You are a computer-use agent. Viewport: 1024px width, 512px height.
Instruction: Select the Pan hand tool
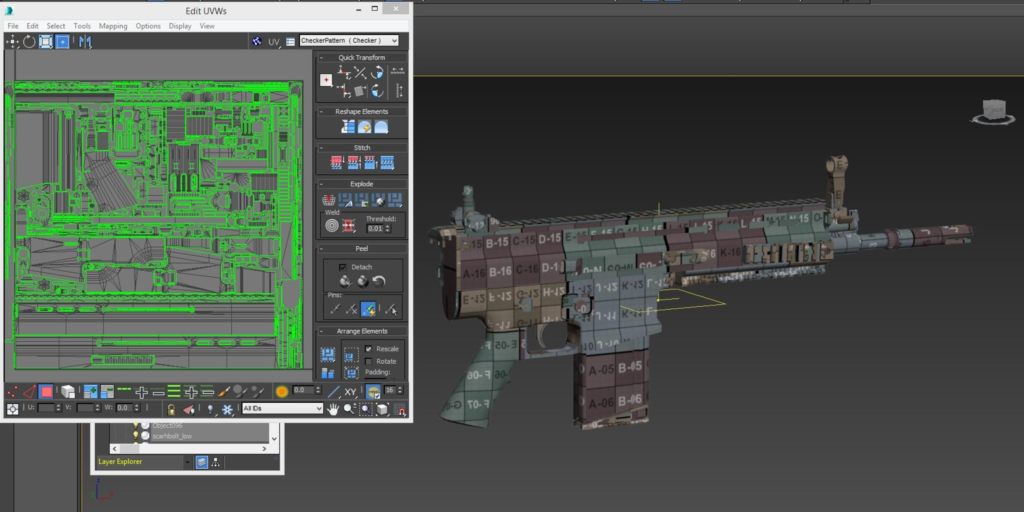[x=333, y=409]
